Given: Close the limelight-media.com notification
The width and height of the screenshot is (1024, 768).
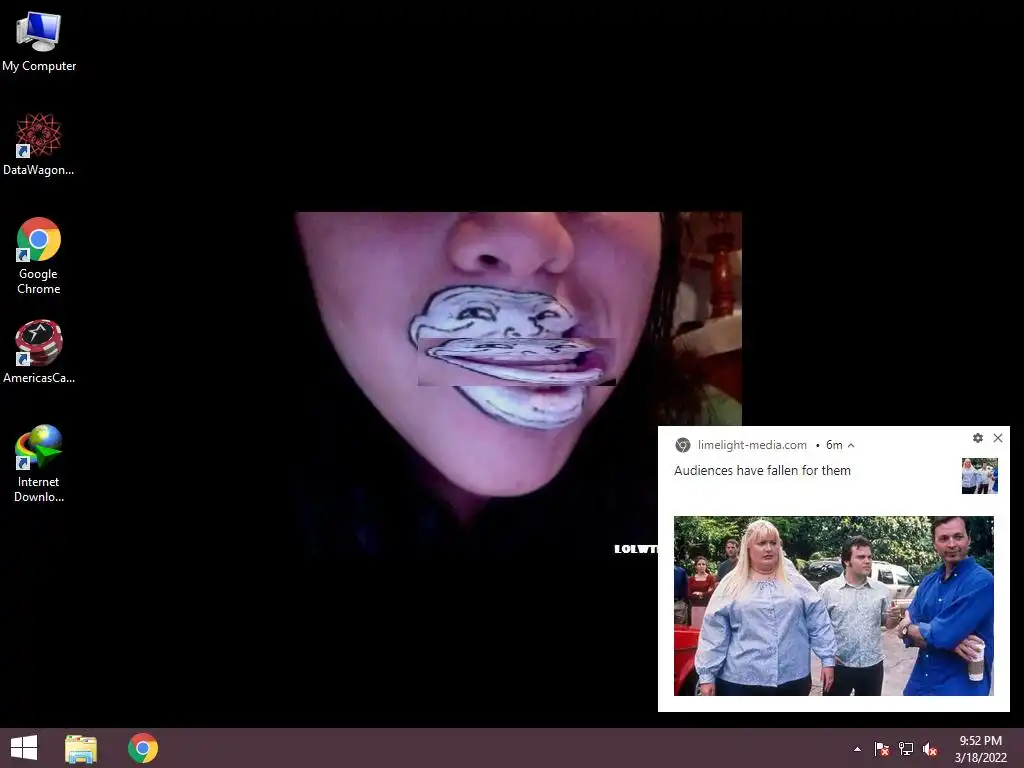Looking at the screenshot, I should 998,438.
